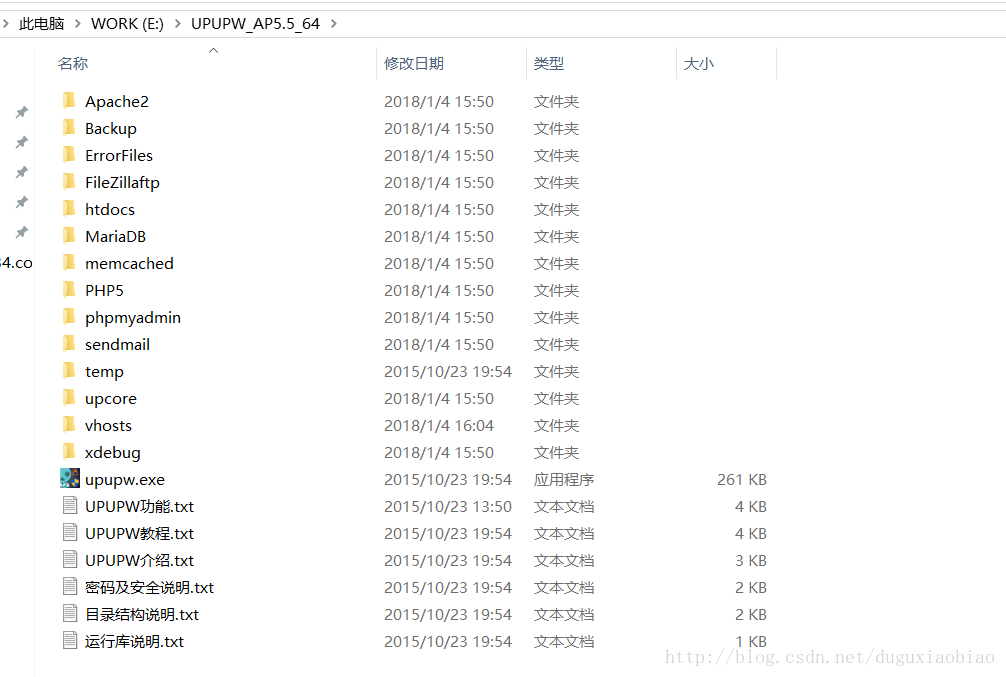Sort by the 大小 column header
Screen dimensions: 1006x677
point(699,64)
